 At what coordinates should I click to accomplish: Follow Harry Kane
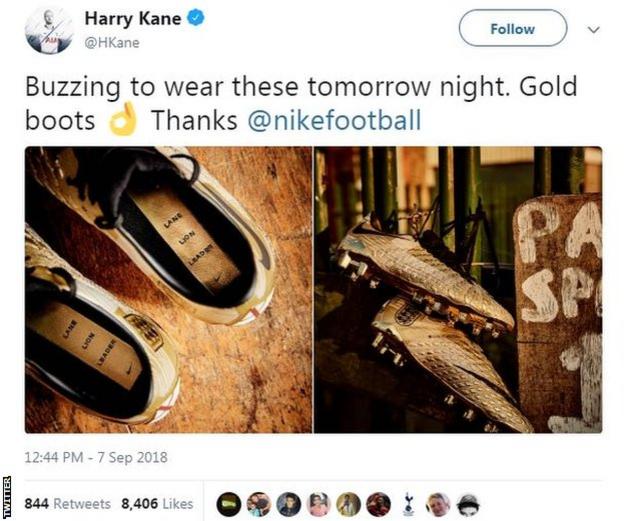(513, 29)
